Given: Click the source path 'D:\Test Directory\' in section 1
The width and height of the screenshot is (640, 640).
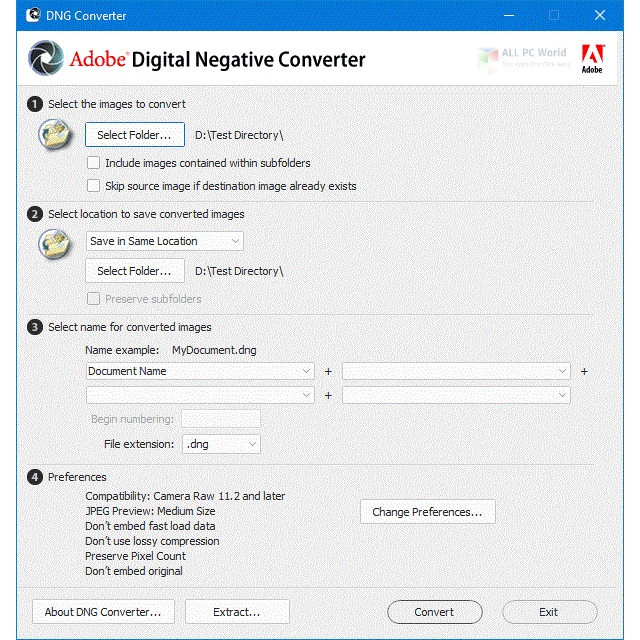Looking at the screenshot, I should point(239,135).
